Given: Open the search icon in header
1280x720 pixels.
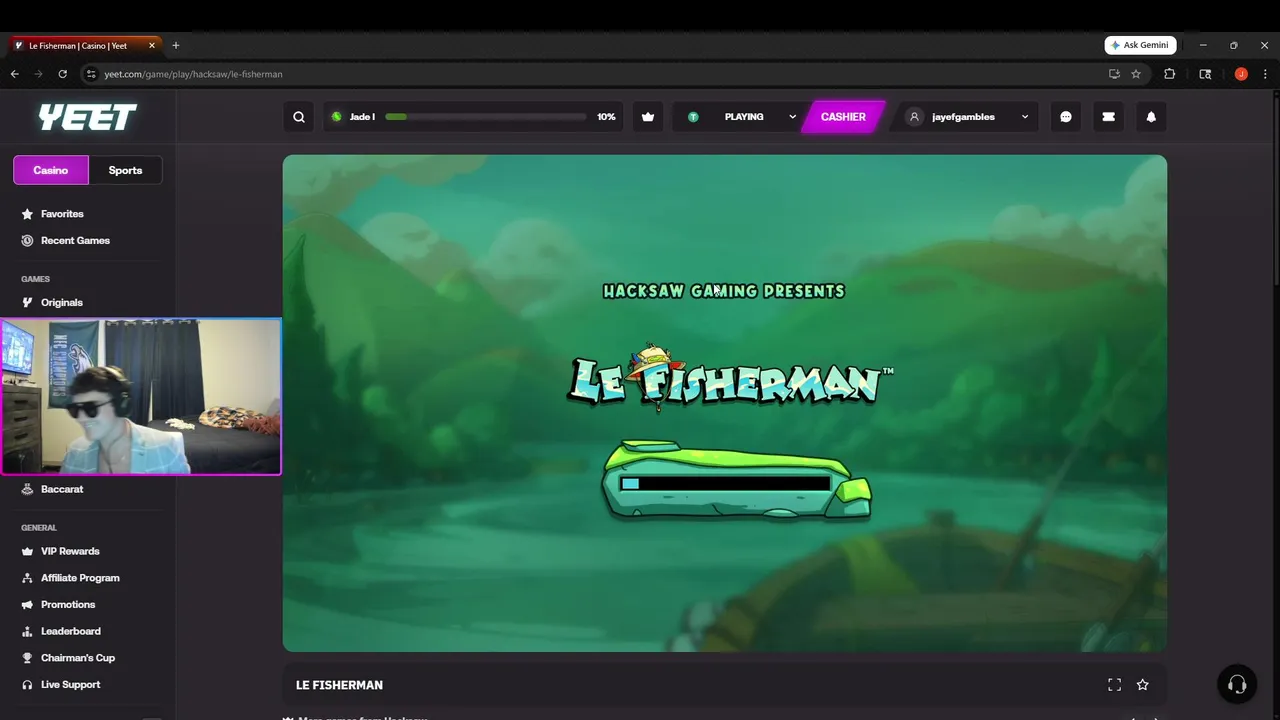Looking at the screenshot, I should pos(299,117).
